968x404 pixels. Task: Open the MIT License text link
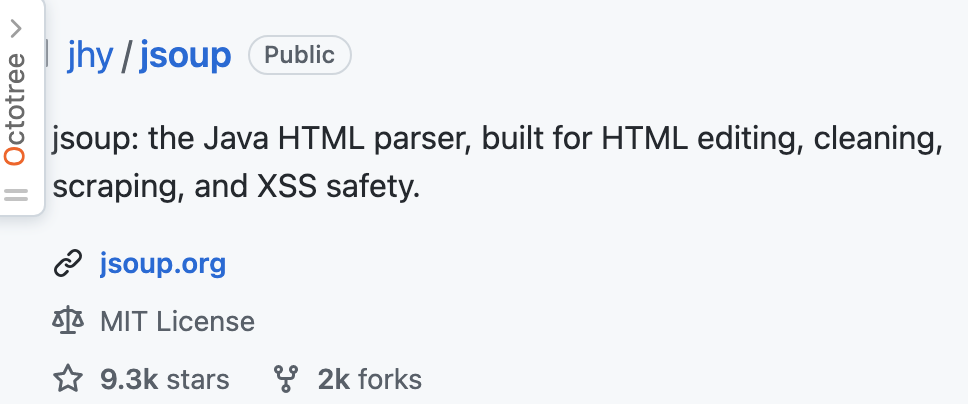click(x=177, y=322)
